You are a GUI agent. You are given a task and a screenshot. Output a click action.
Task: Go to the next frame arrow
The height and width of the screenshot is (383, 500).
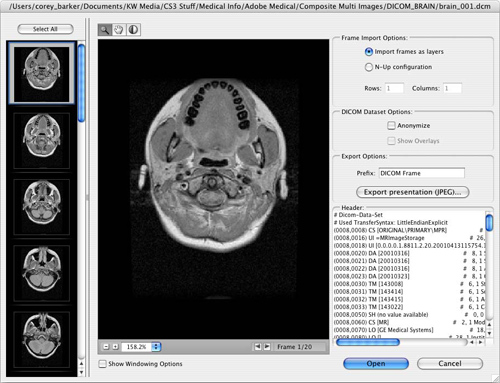[267, 347]
